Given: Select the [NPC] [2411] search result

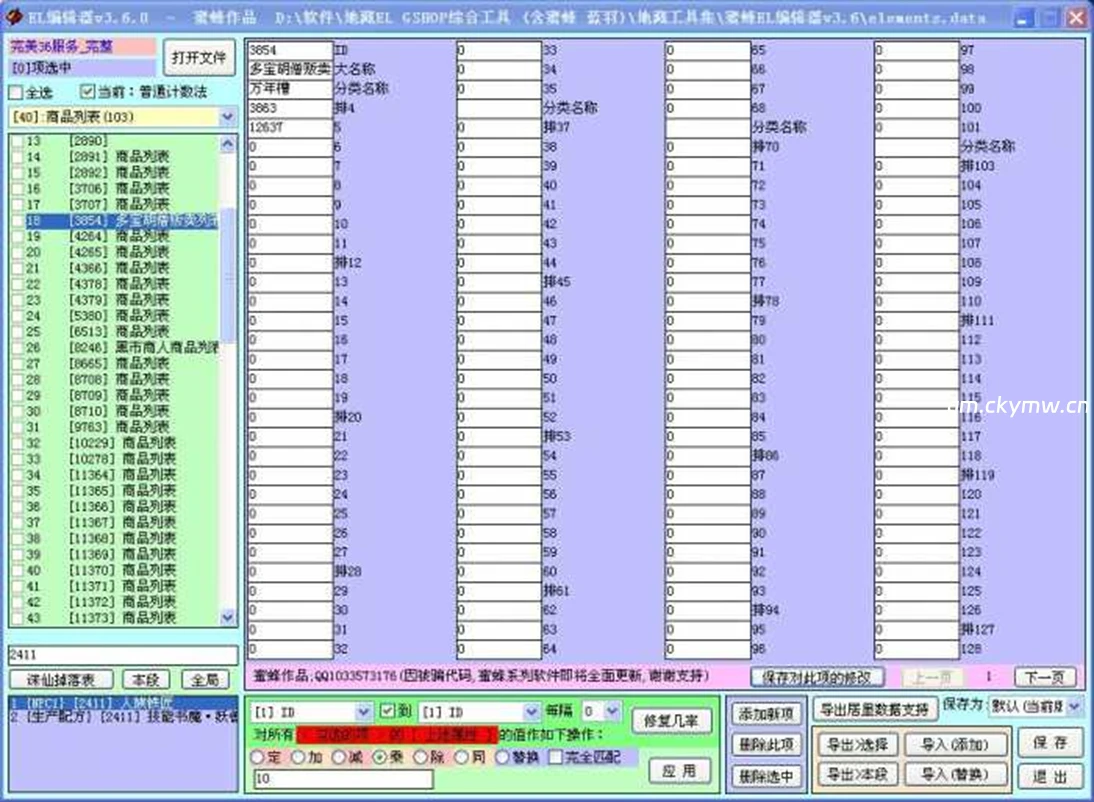Looking at the screenshot, I should tap(123, 703).
